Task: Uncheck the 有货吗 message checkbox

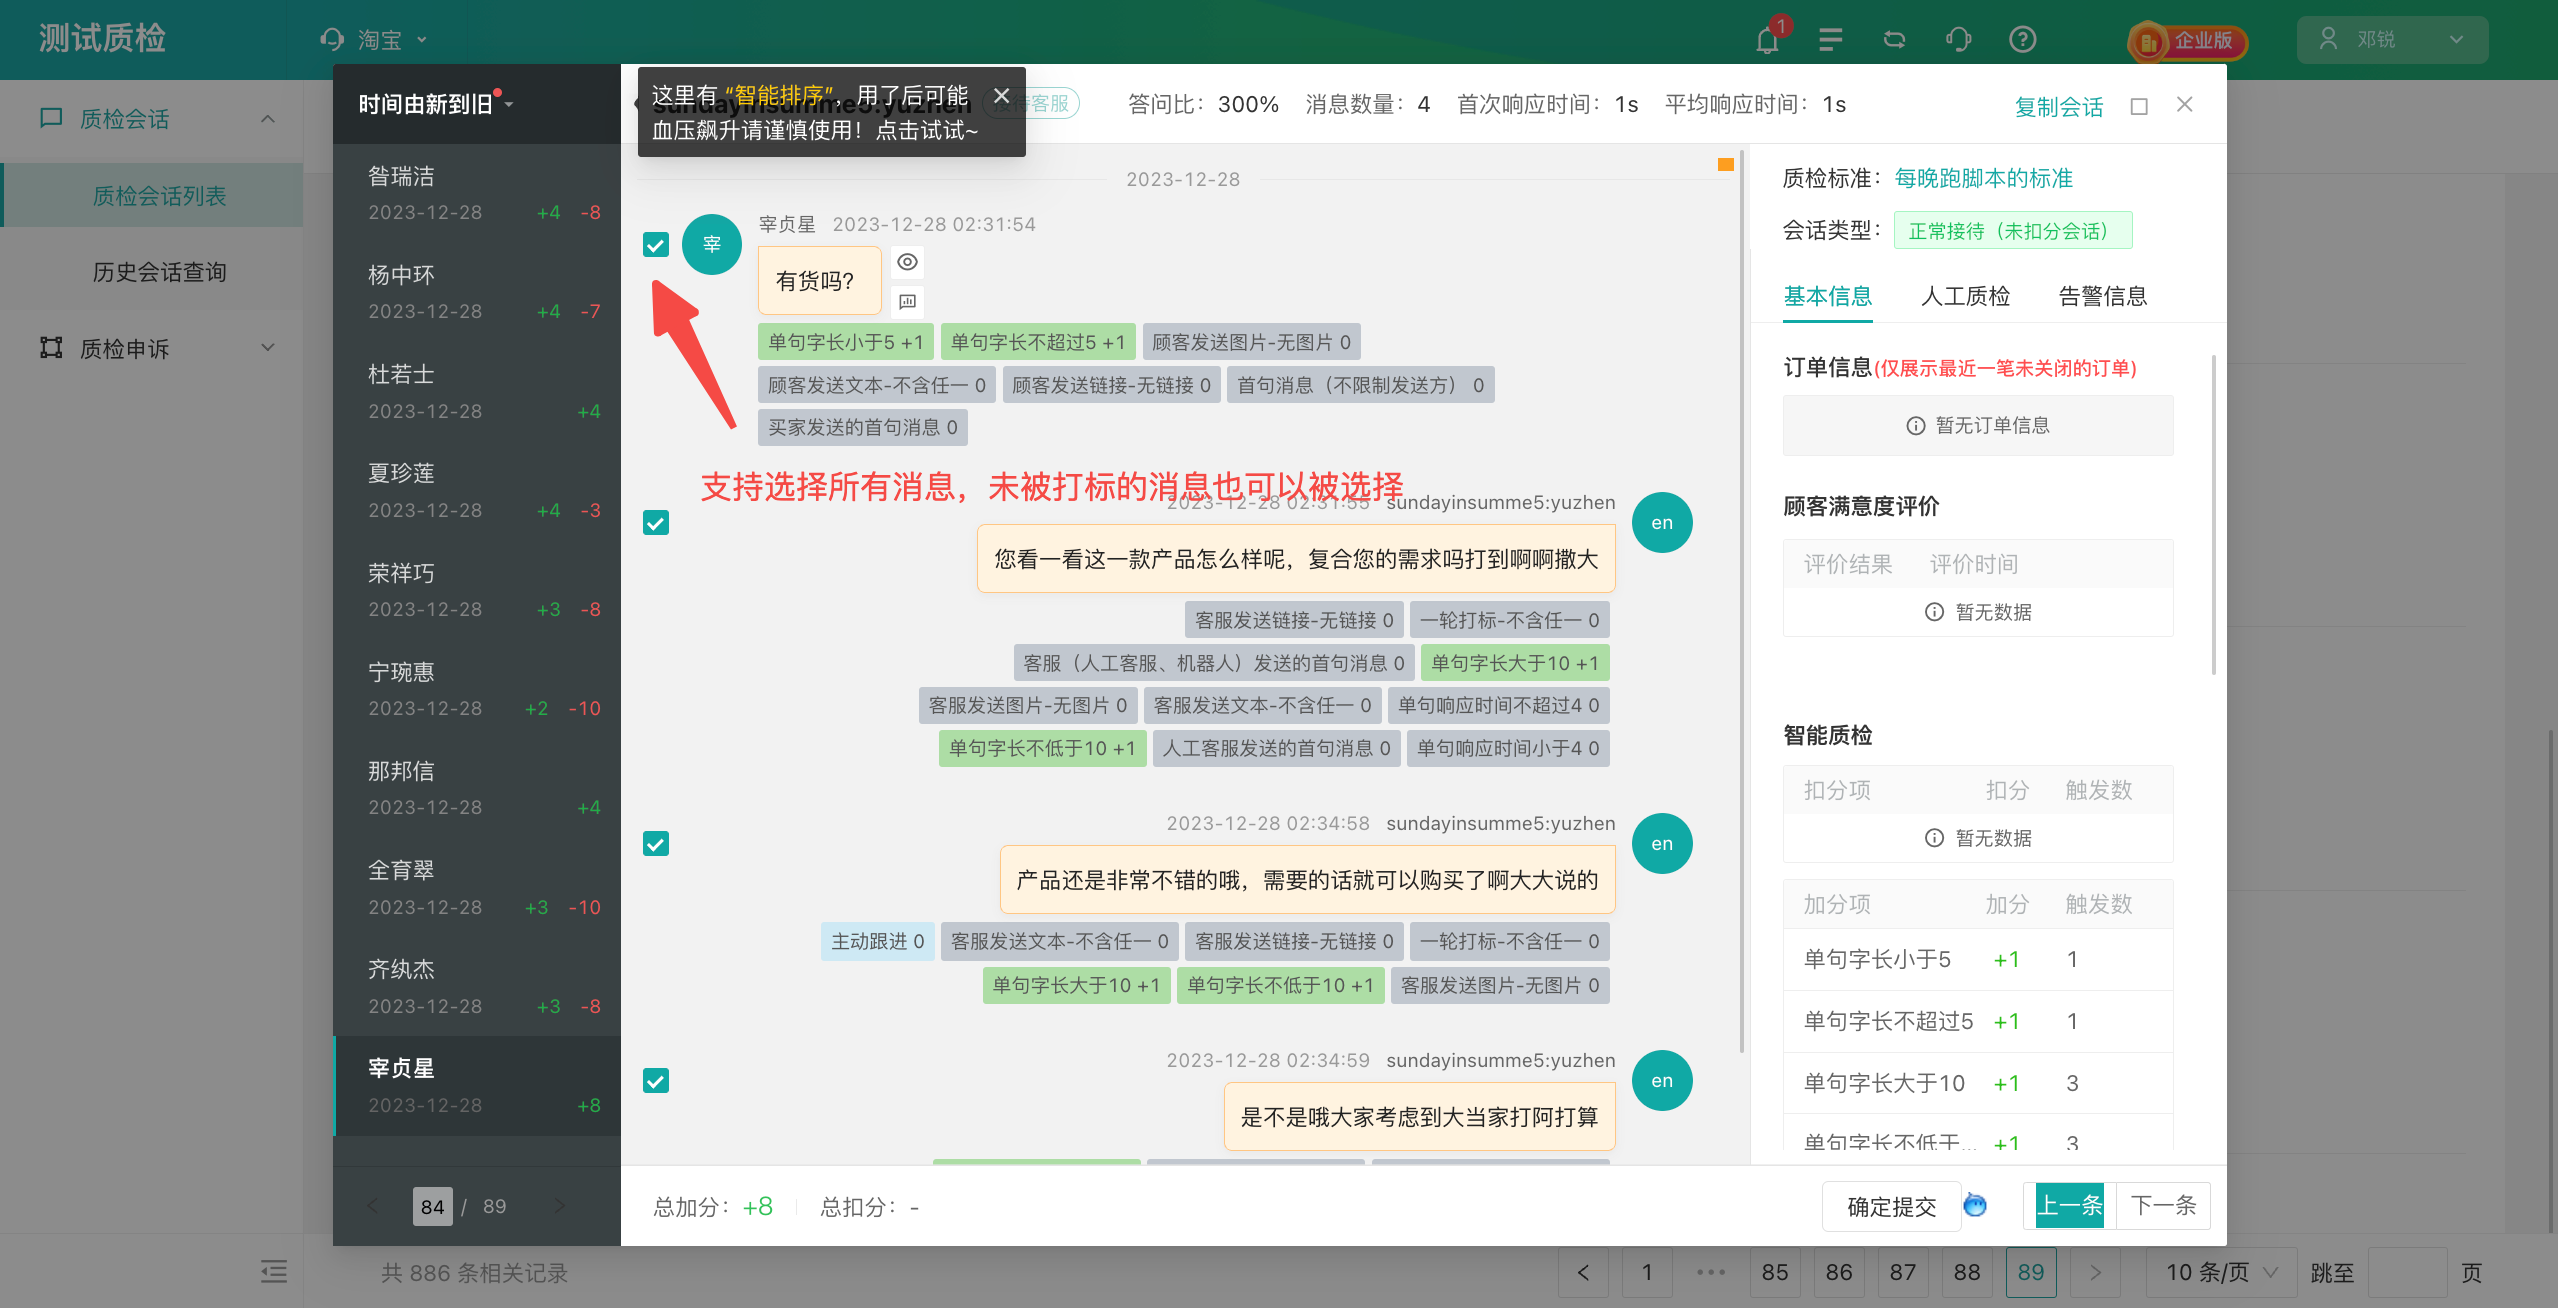Action: 656,244
